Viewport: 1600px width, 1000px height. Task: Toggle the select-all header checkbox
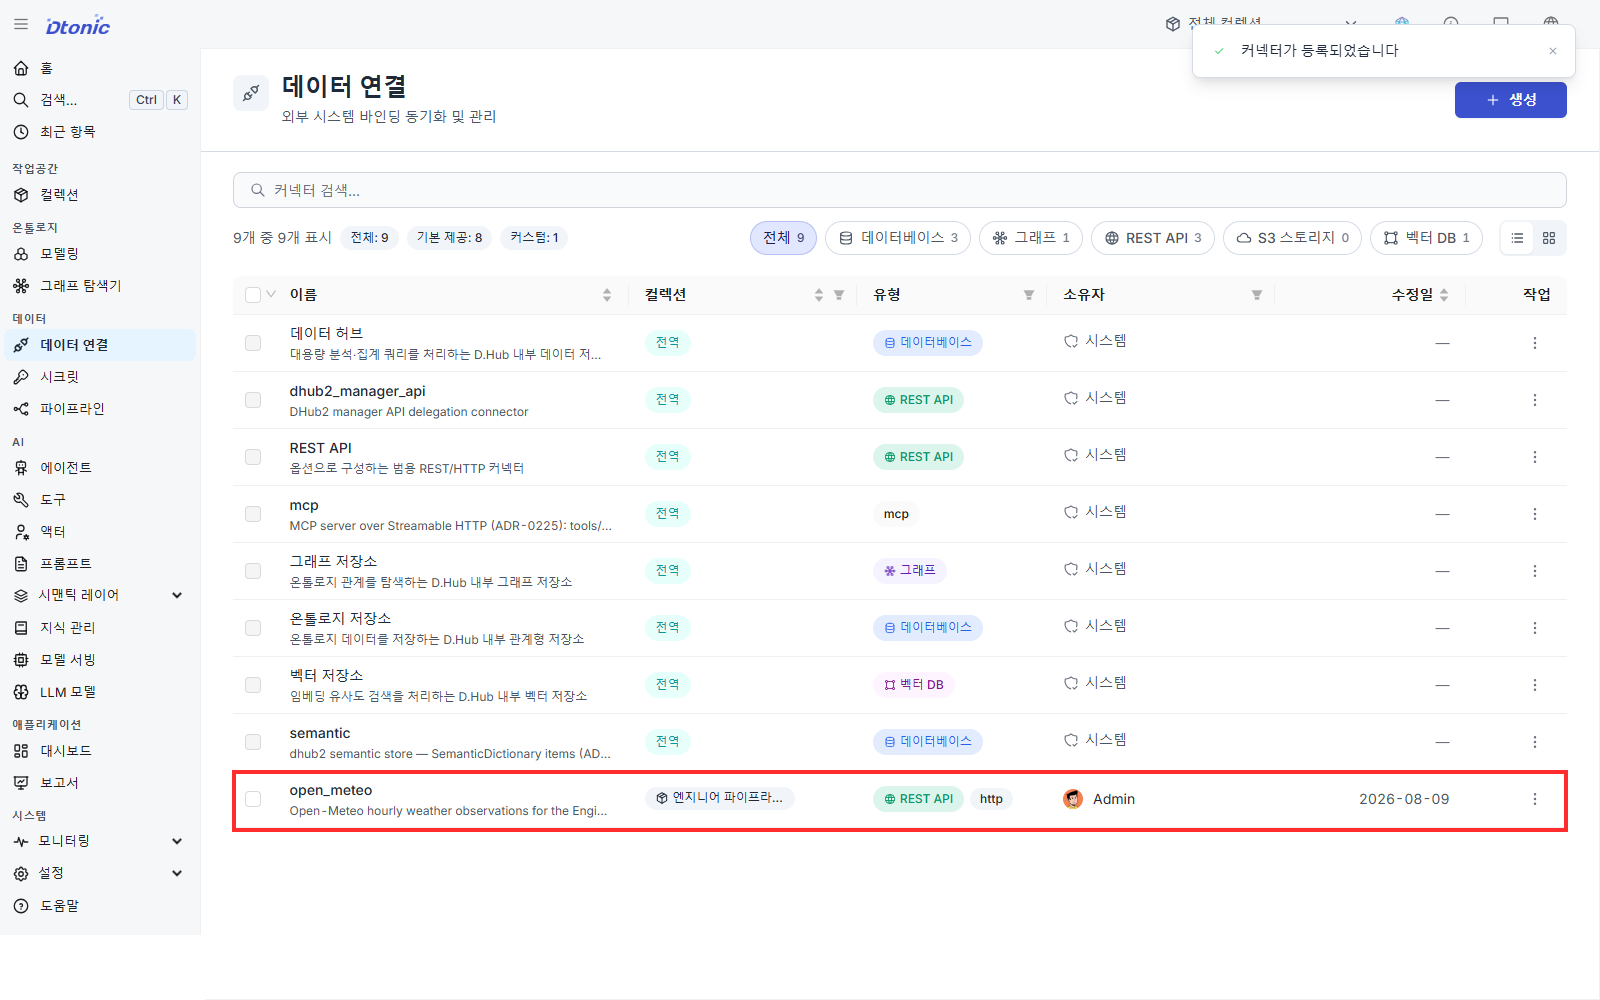point(253,295)
